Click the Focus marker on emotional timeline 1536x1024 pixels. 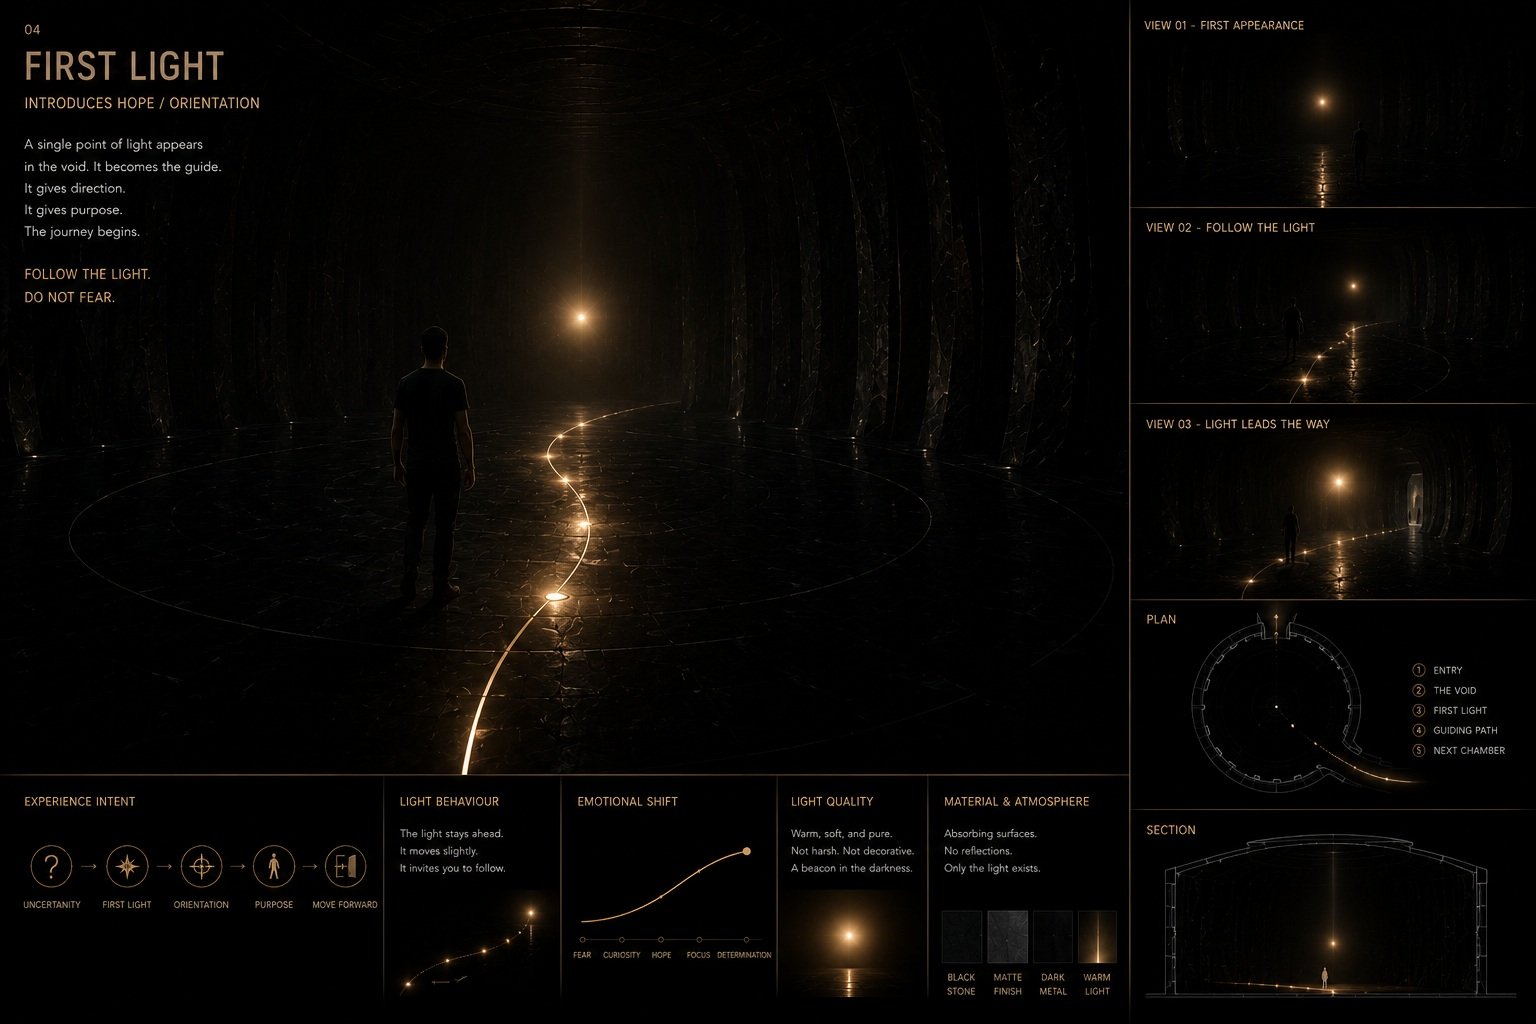coord(699,940)
